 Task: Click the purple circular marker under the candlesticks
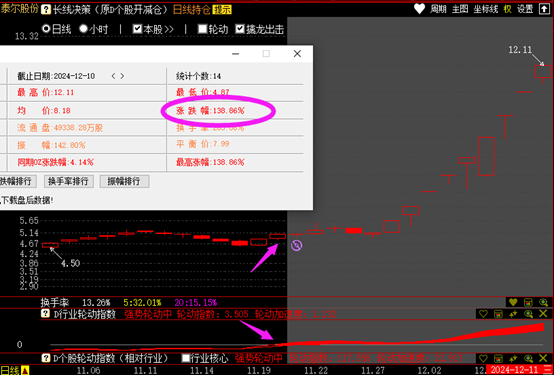coord(296,245)
